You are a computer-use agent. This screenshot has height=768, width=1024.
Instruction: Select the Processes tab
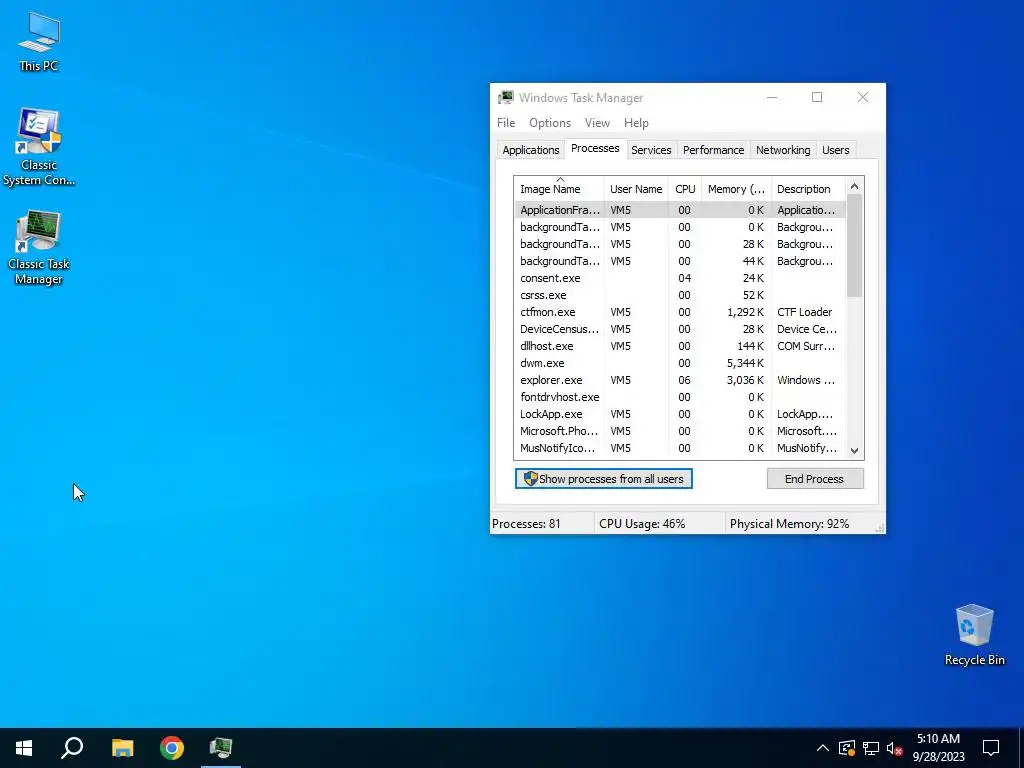coord(595,148)
